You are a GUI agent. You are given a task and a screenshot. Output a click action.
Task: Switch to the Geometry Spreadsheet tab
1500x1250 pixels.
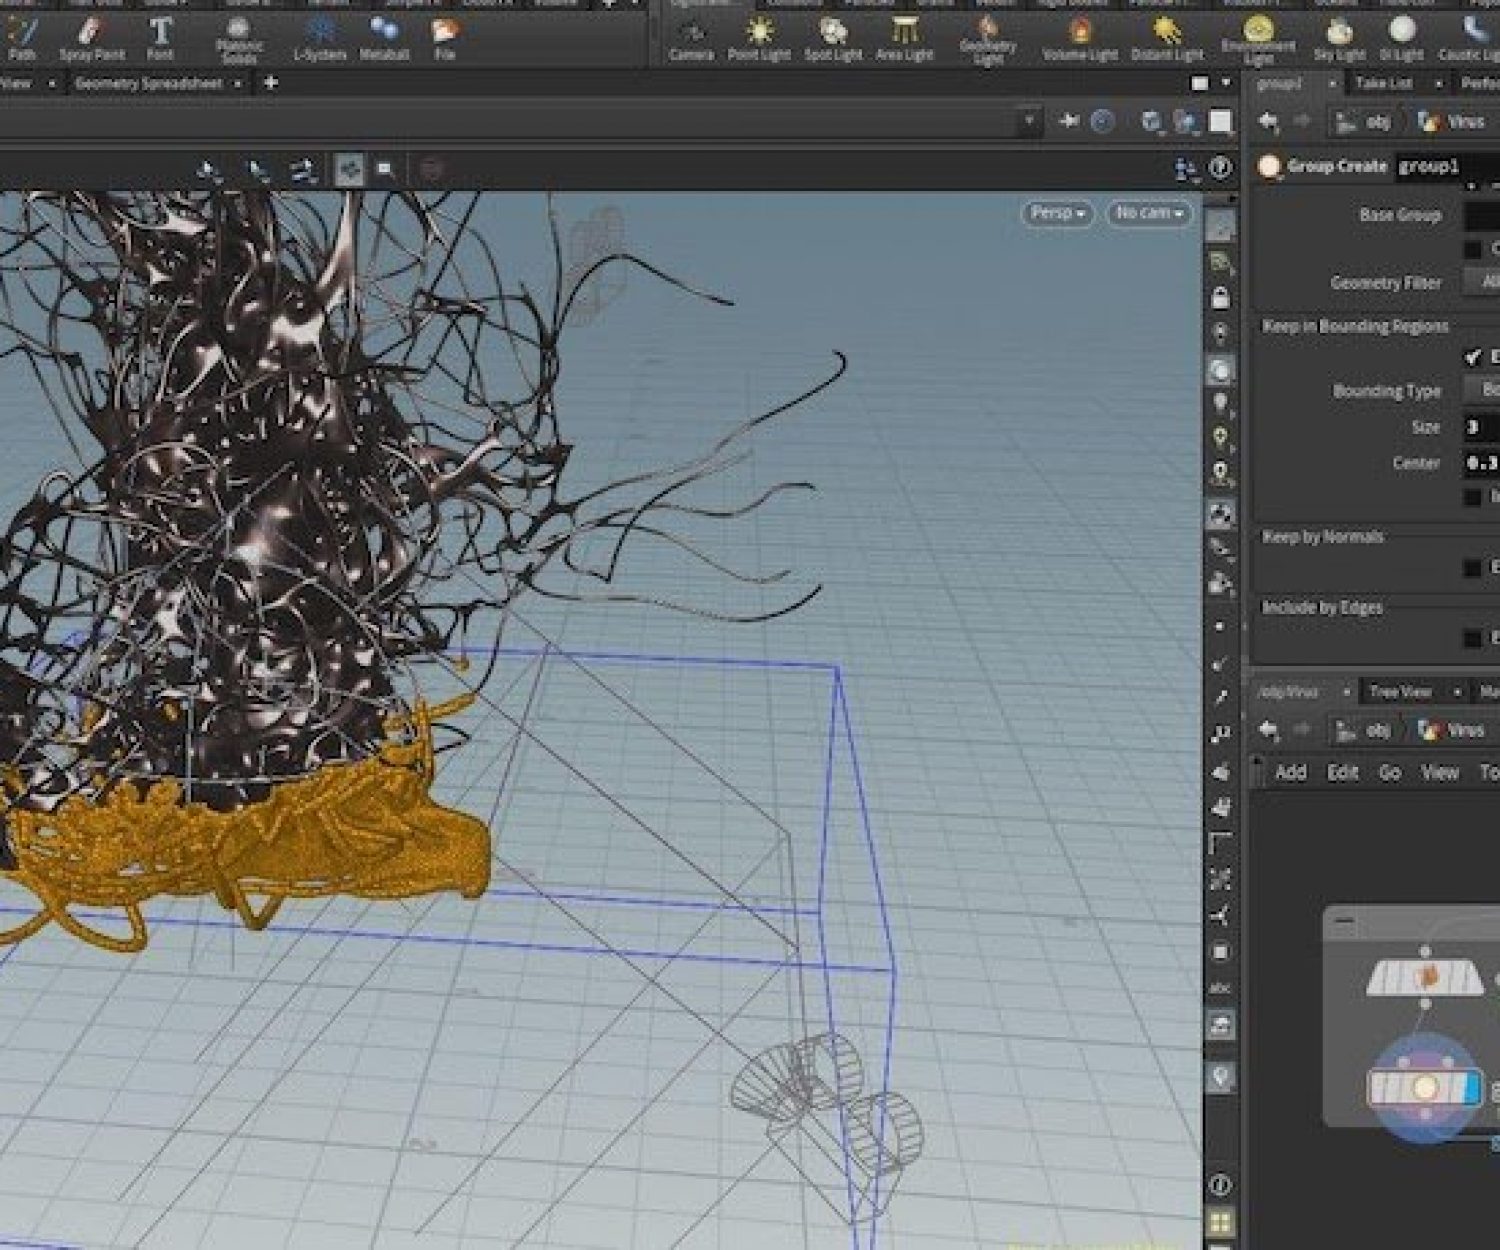click(x=148, y=84)
